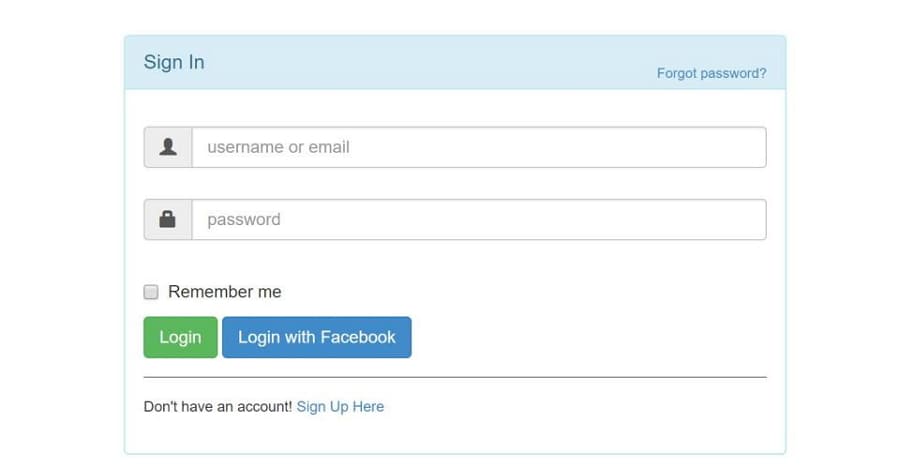
Task: Click the "Don't have an account!" text
Action: pos(218,407)
